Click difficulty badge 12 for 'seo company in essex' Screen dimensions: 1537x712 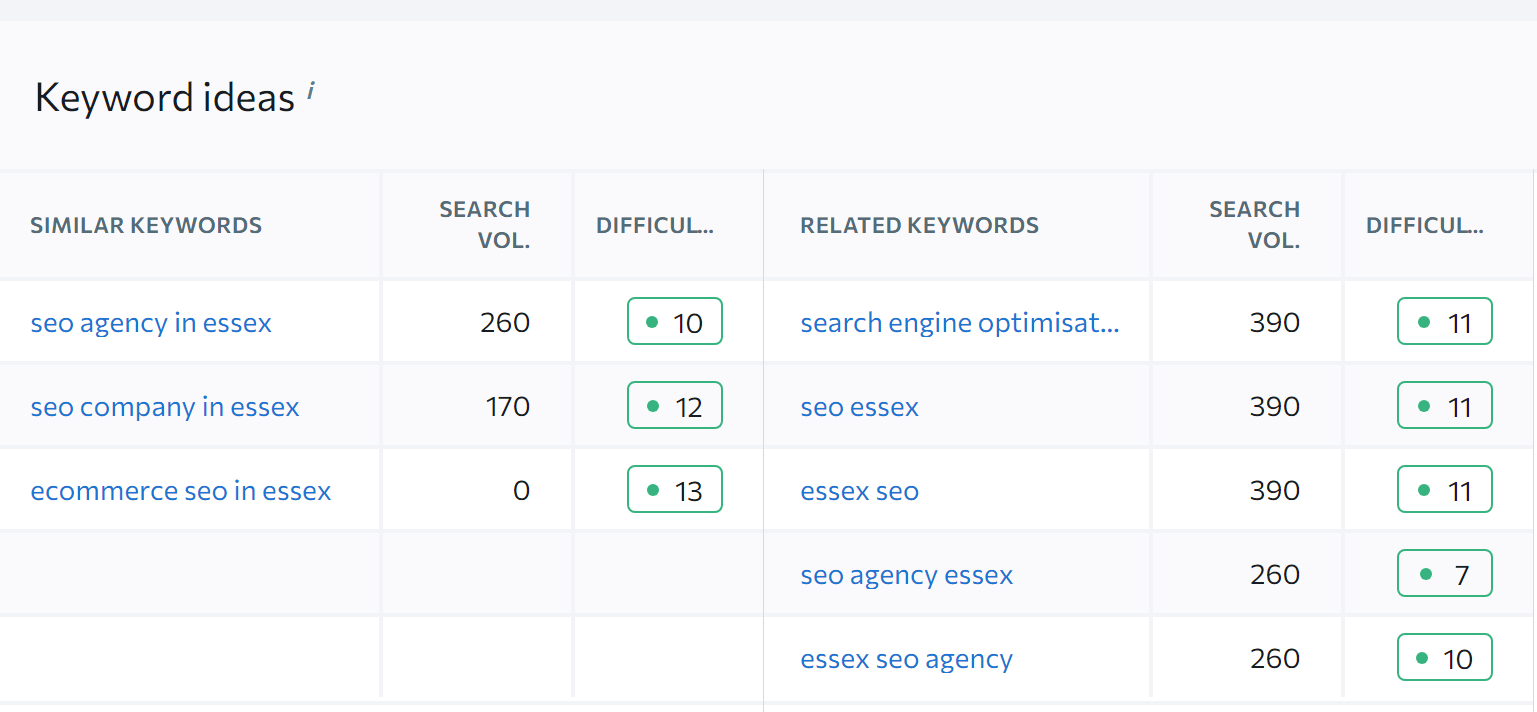coord(675,406)
